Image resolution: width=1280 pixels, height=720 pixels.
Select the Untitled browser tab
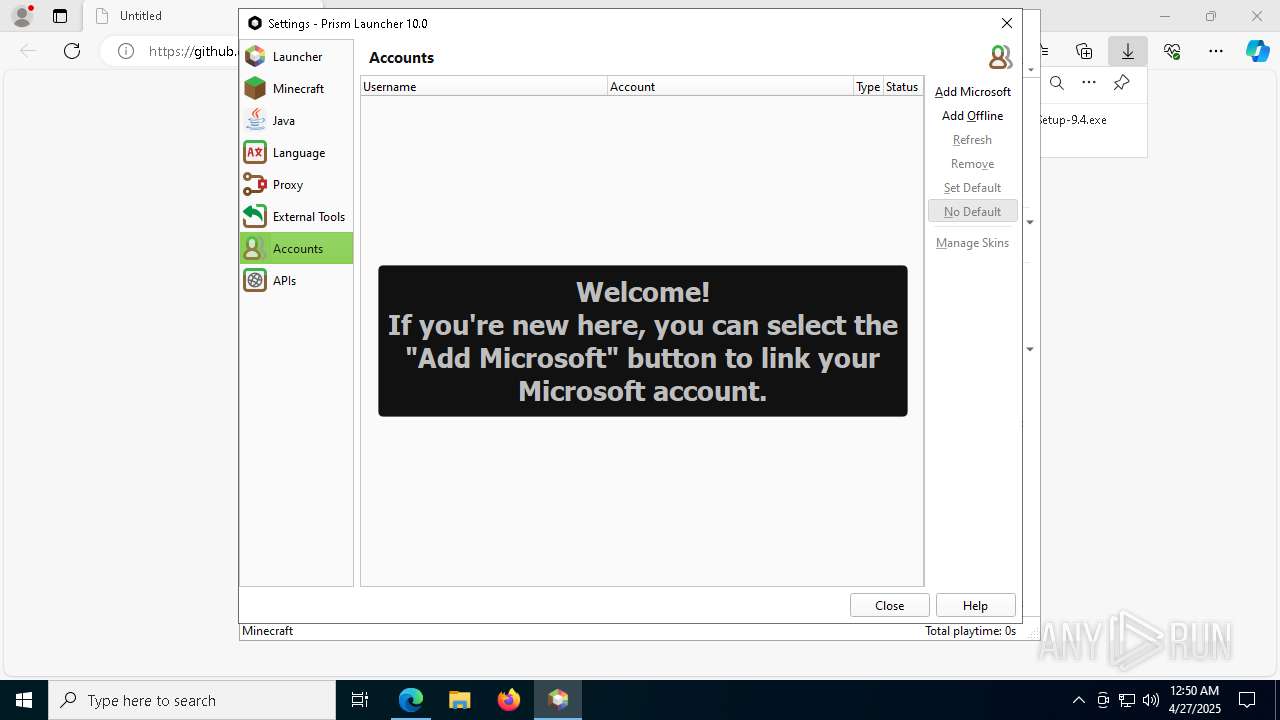[x=160, y=16]
